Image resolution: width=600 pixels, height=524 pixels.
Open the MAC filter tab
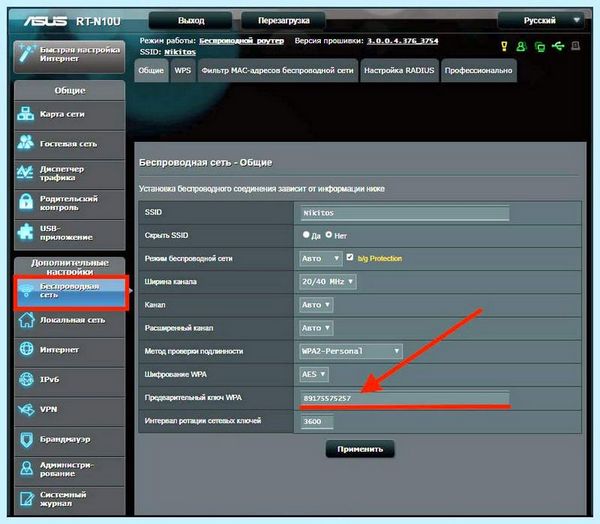coord(277,70)
